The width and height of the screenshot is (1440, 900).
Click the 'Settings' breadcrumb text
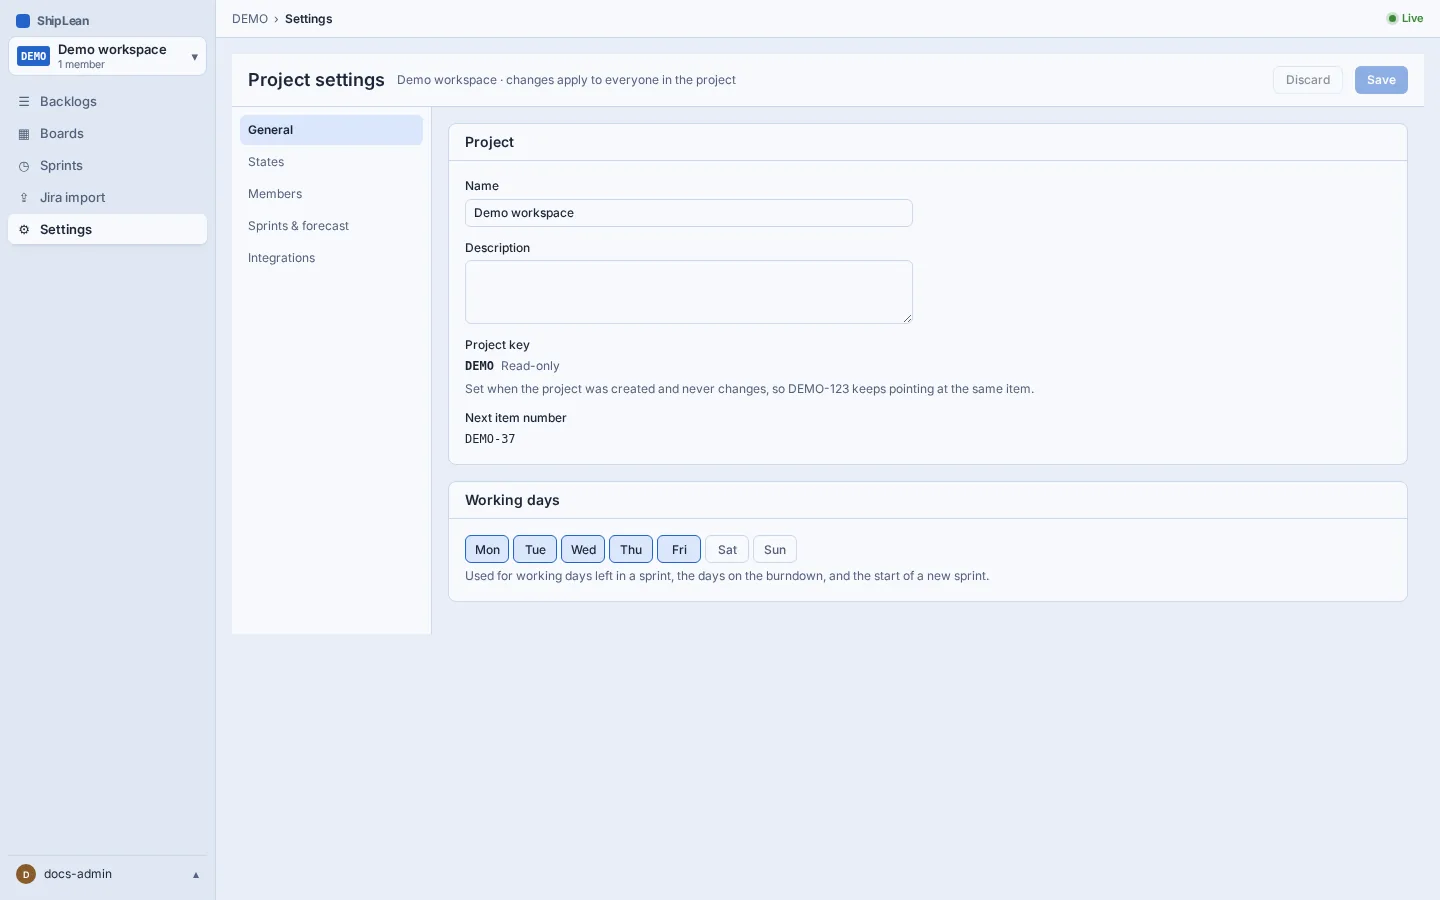309,19
